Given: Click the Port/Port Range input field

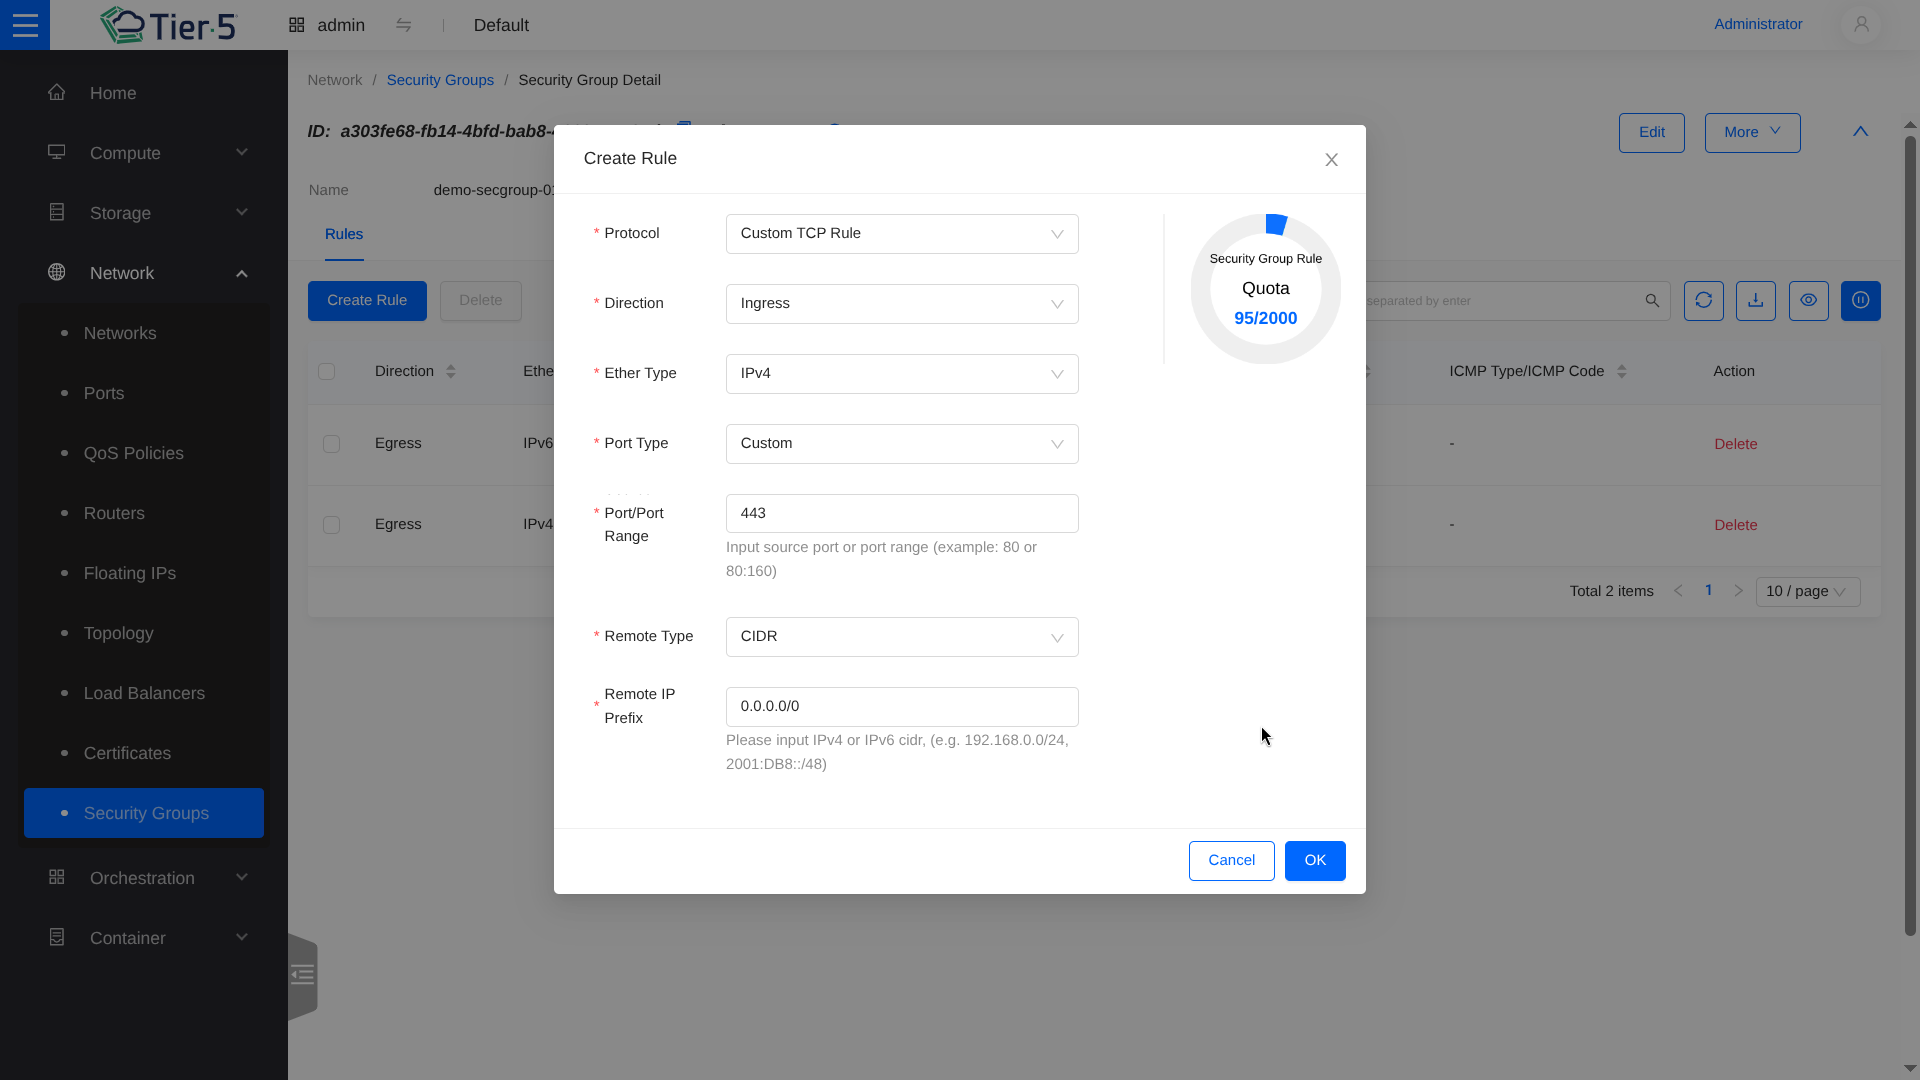Looking at the screenshot, I should click(x=901, y=514).
